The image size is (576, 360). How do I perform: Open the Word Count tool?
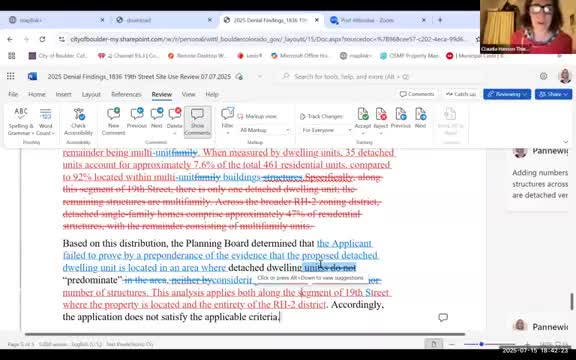pos(46,122)
